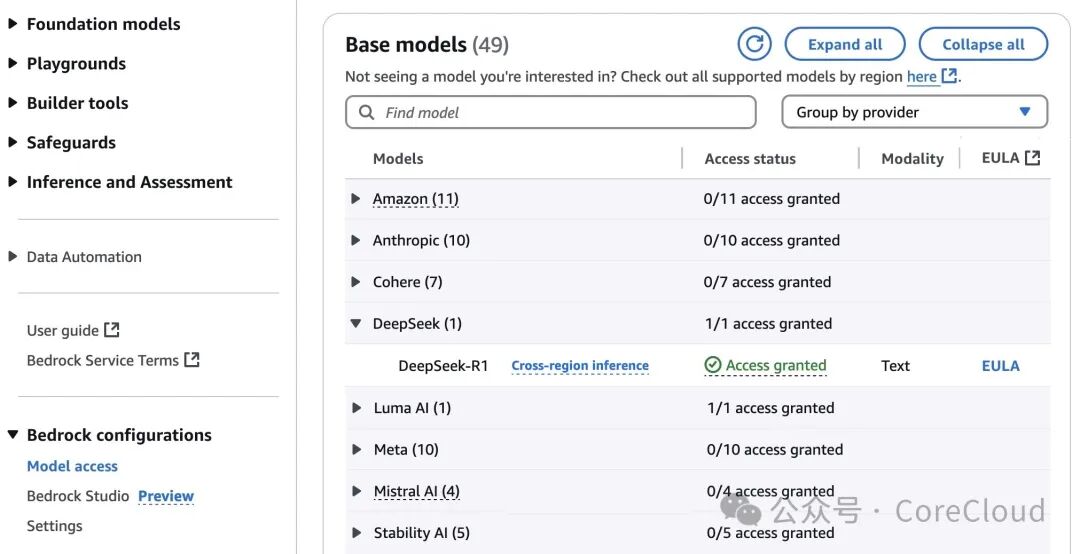Open external link icon beside Bedrock Service Terms

[x=191, y=360]
